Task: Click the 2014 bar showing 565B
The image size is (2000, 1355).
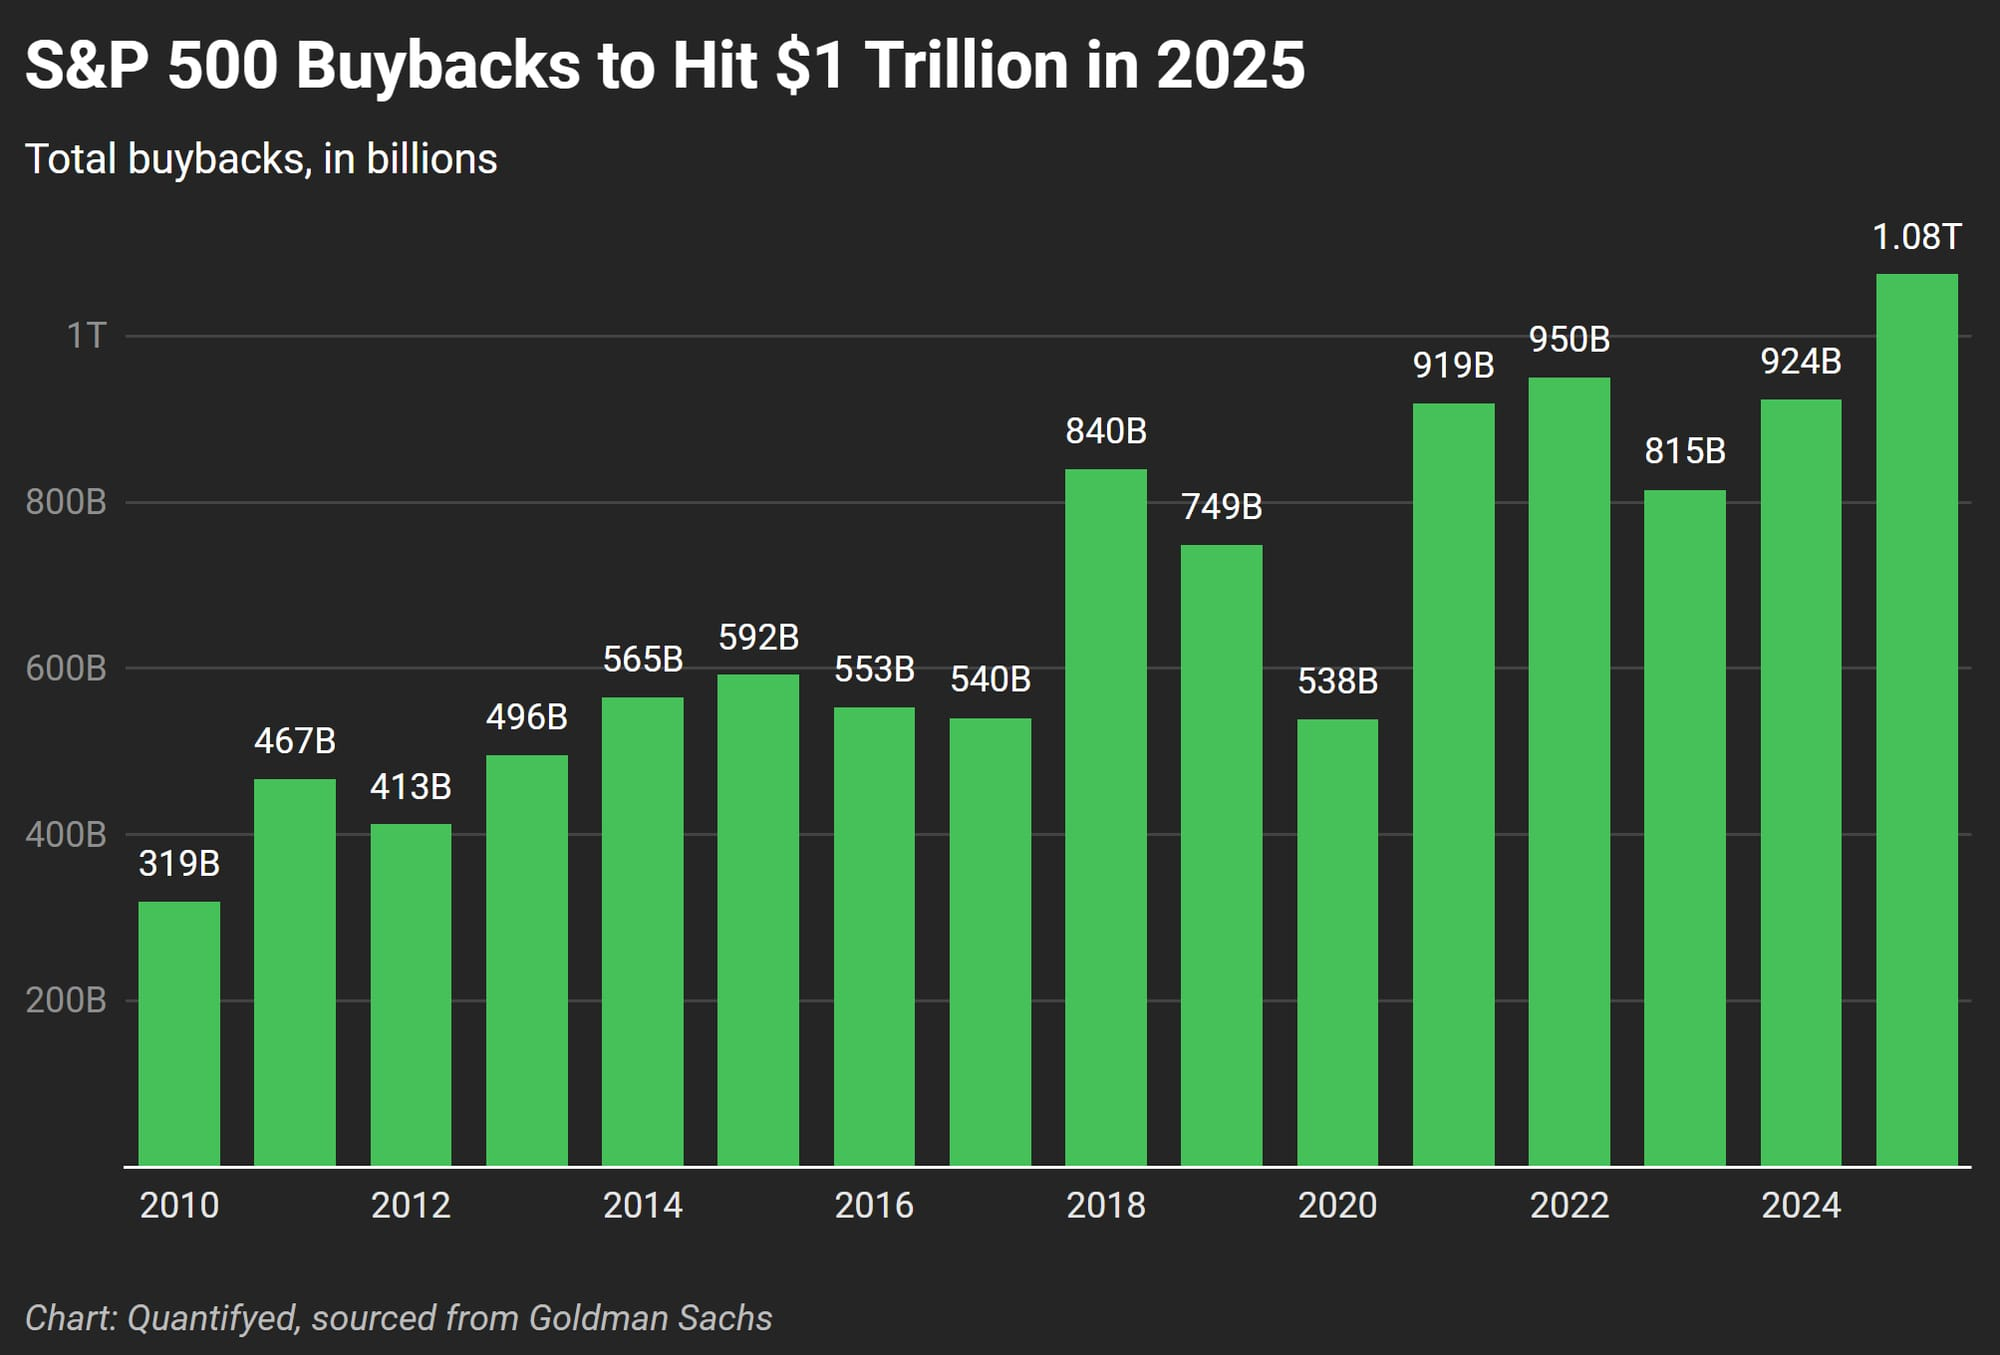Action: 643,932
